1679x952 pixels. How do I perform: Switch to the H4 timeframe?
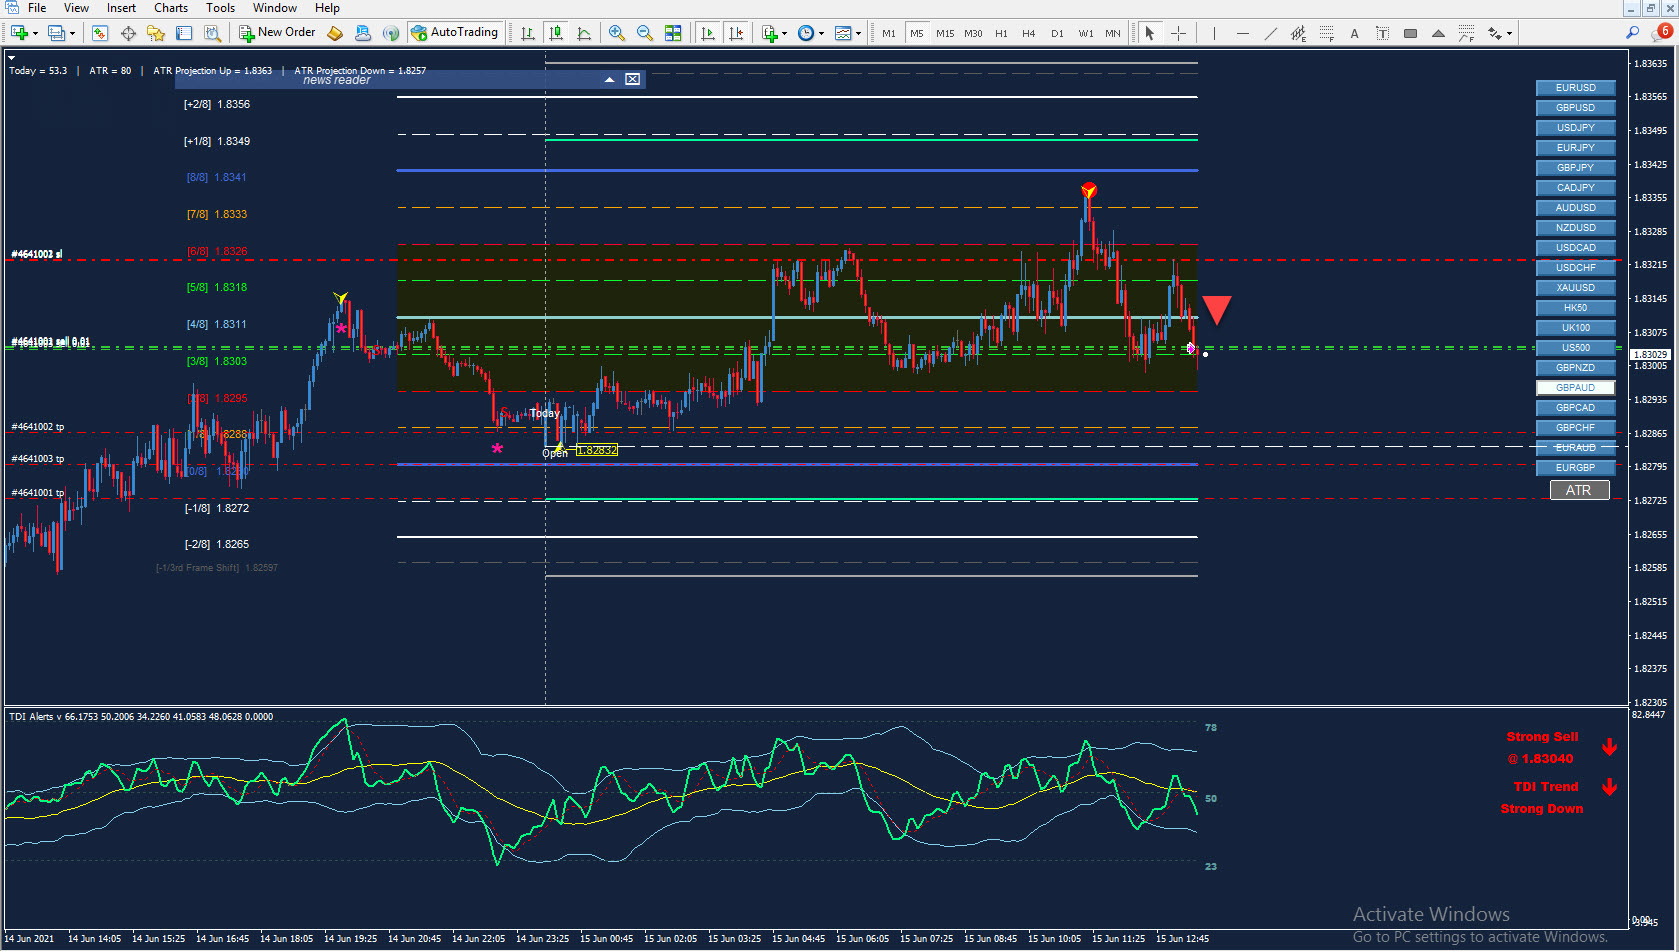pos(1028,33)
